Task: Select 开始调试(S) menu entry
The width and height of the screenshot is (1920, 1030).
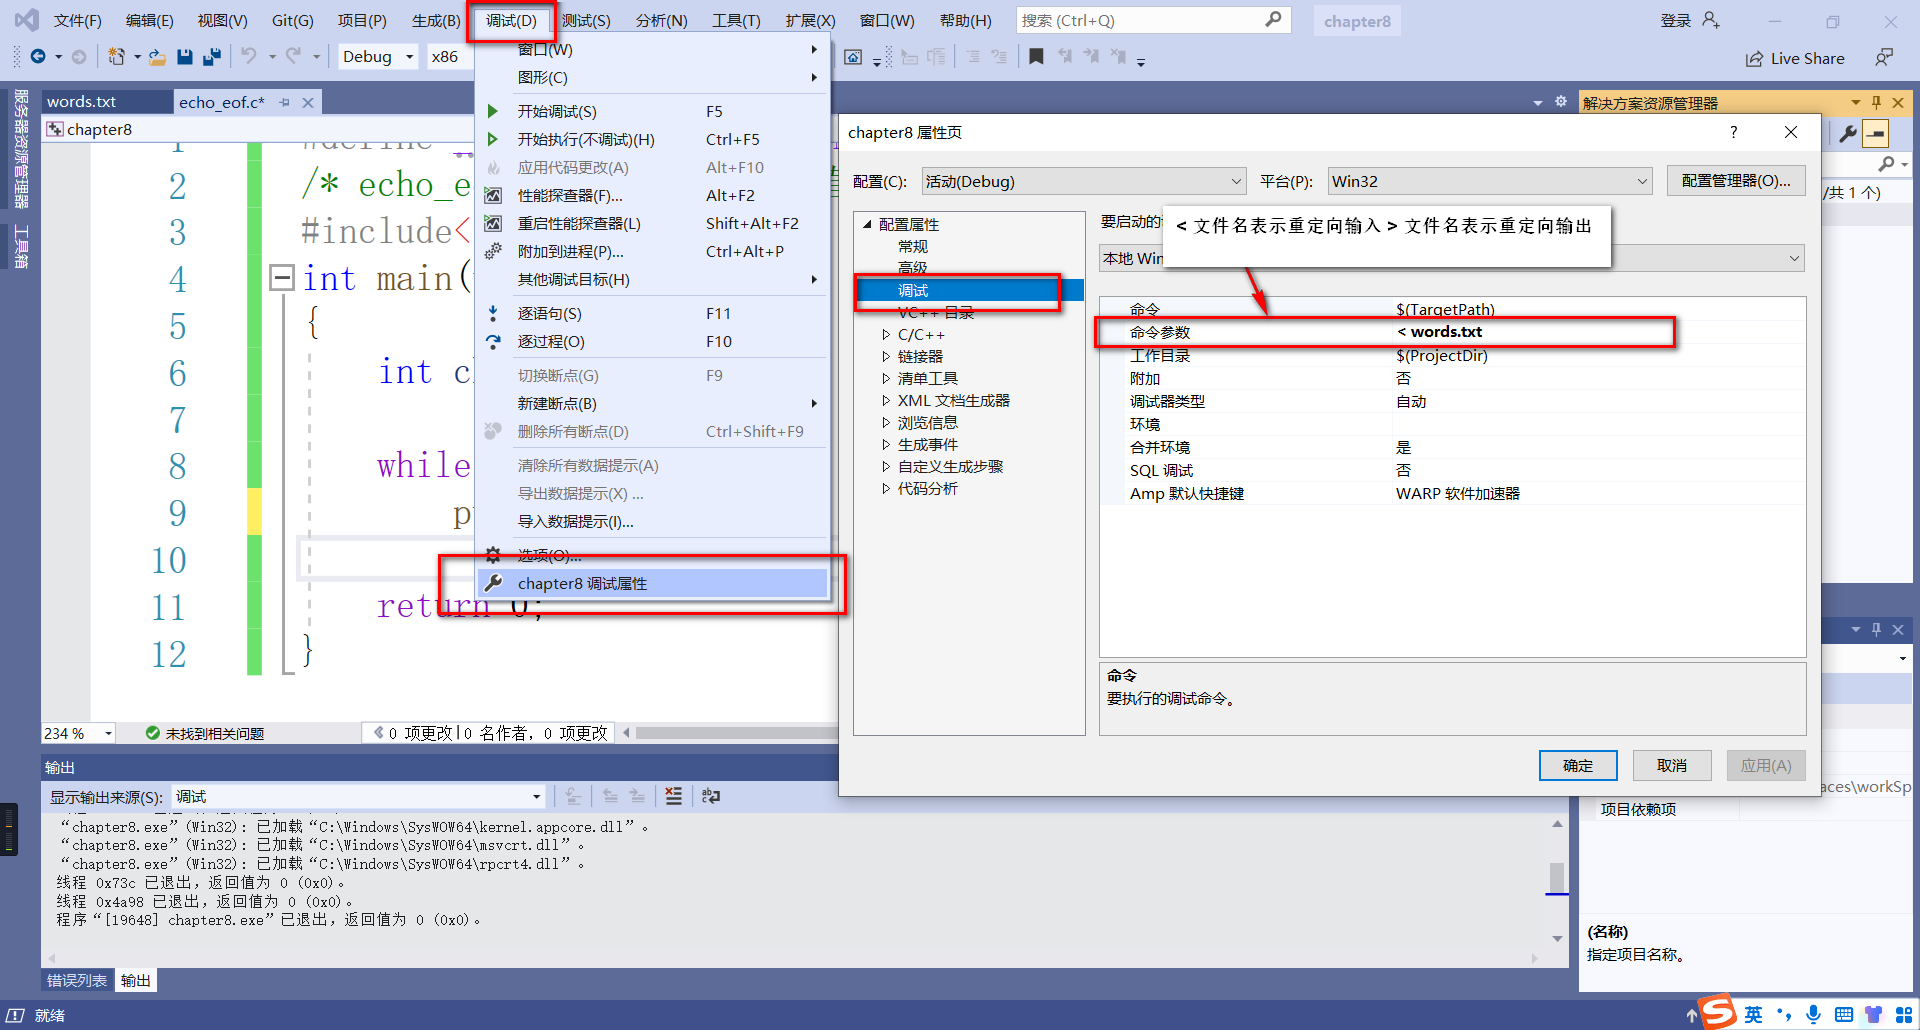Action: click(653, 111)
